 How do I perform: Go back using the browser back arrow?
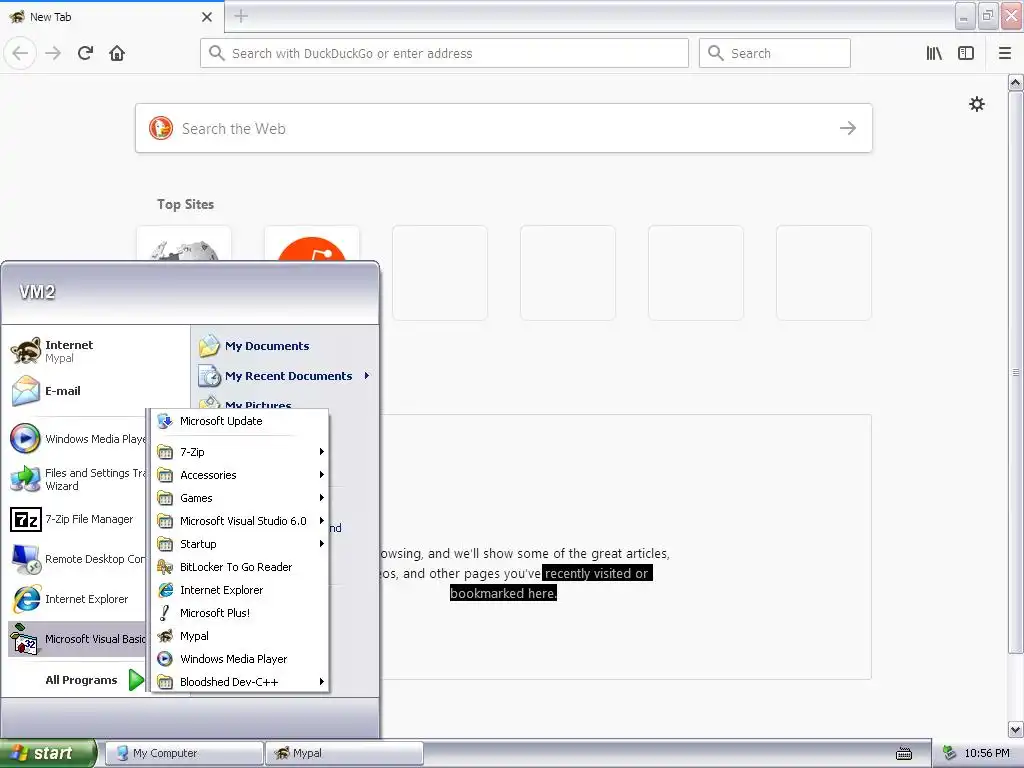20,53
